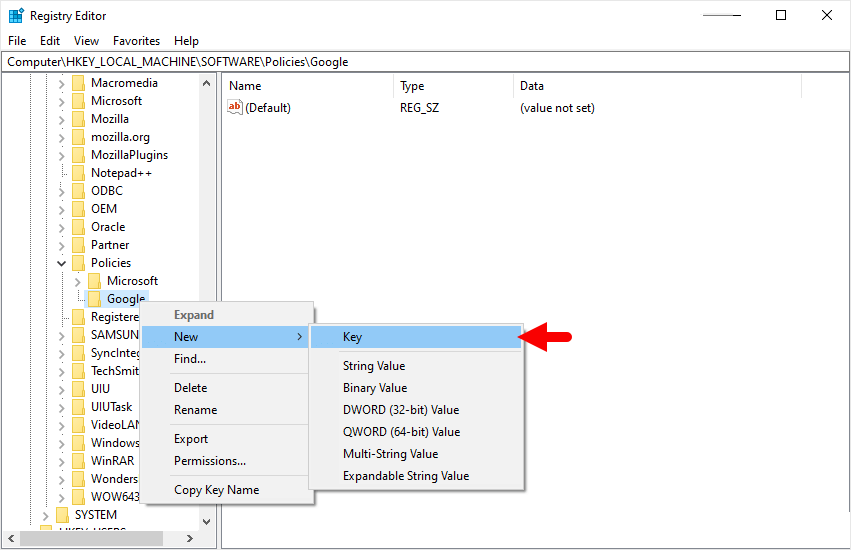Expand the Macromedia key
The width and height of the screenshot is (851, 550).
(x=61, y=84)
